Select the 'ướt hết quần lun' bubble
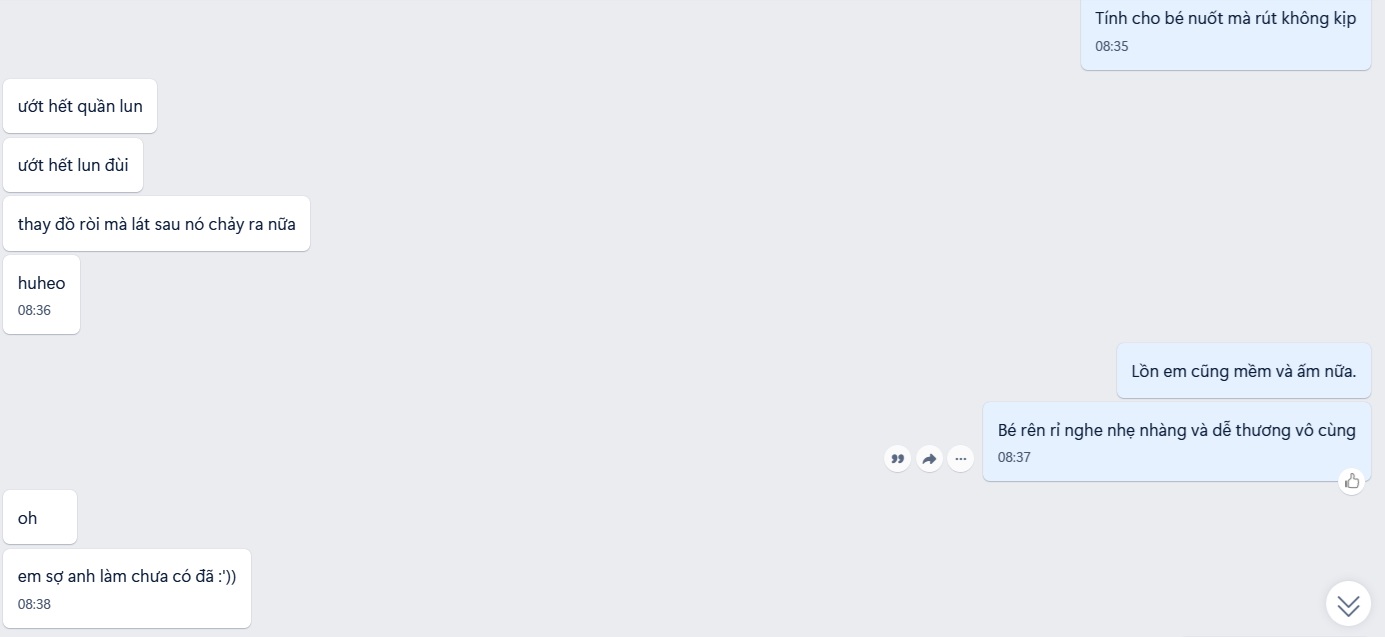The image size is (1385, 637). tap(80, 106)
